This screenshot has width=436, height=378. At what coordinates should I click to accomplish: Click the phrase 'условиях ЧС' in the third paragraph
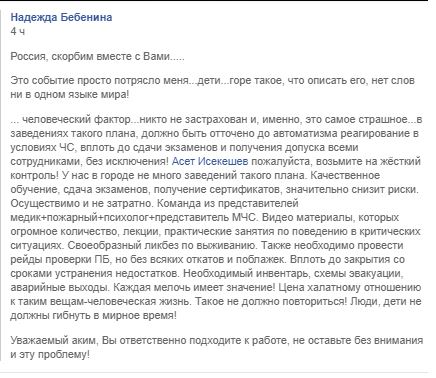(38, 147)
